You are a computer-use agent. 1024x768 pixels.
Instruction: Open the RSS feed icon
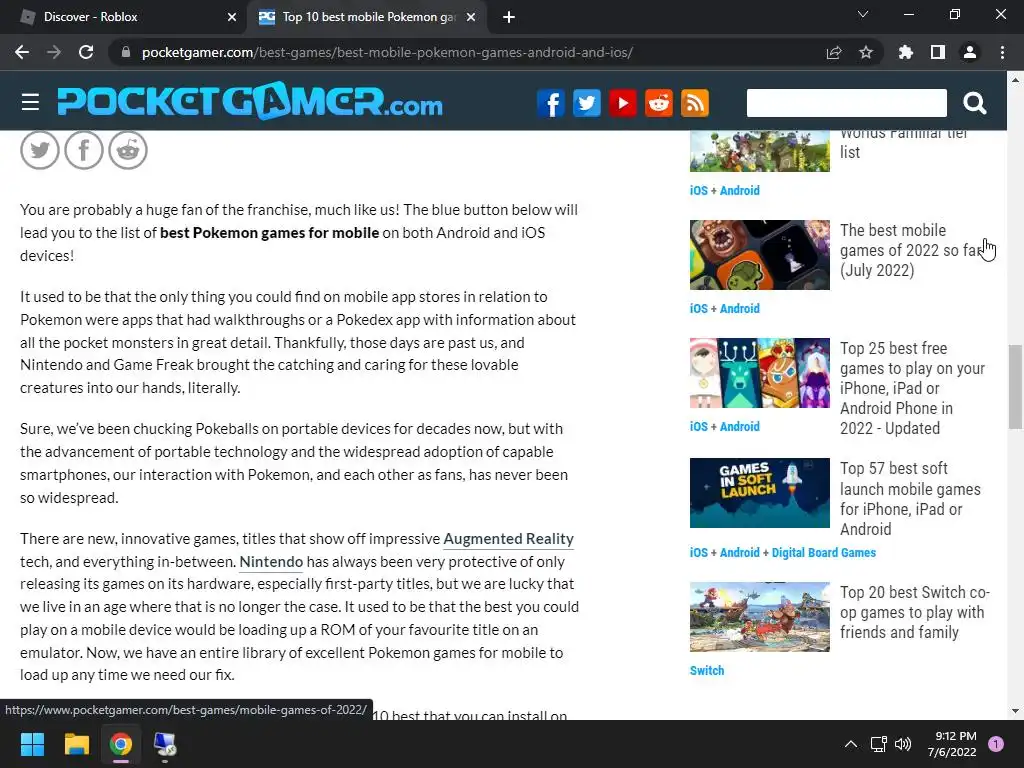[695, 103]
